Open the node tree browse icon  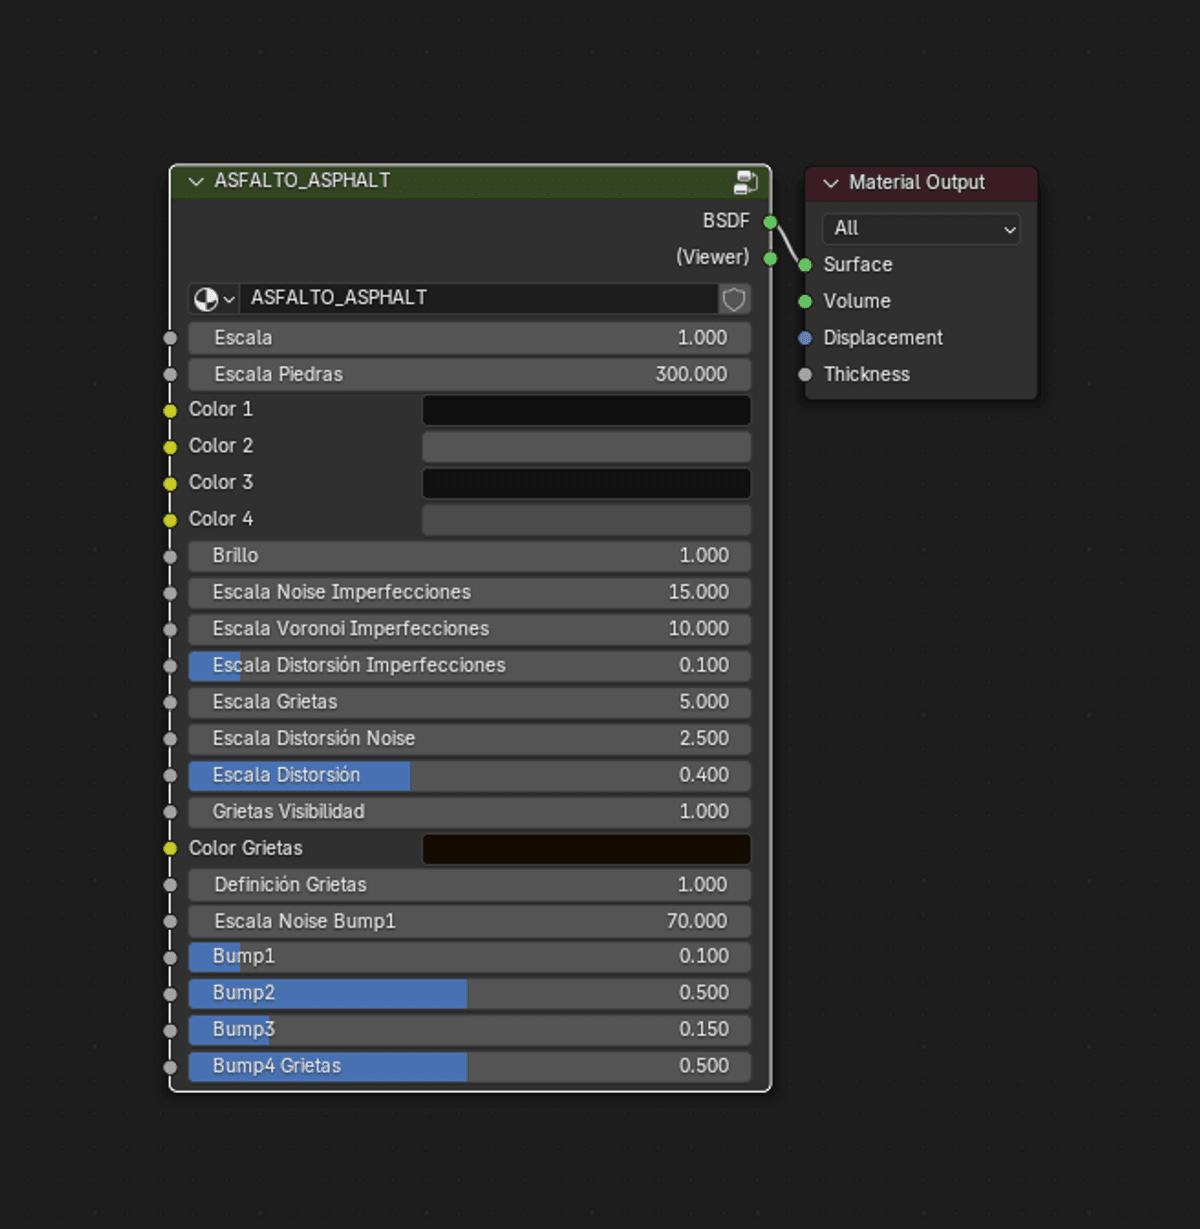tap(214, 299)
